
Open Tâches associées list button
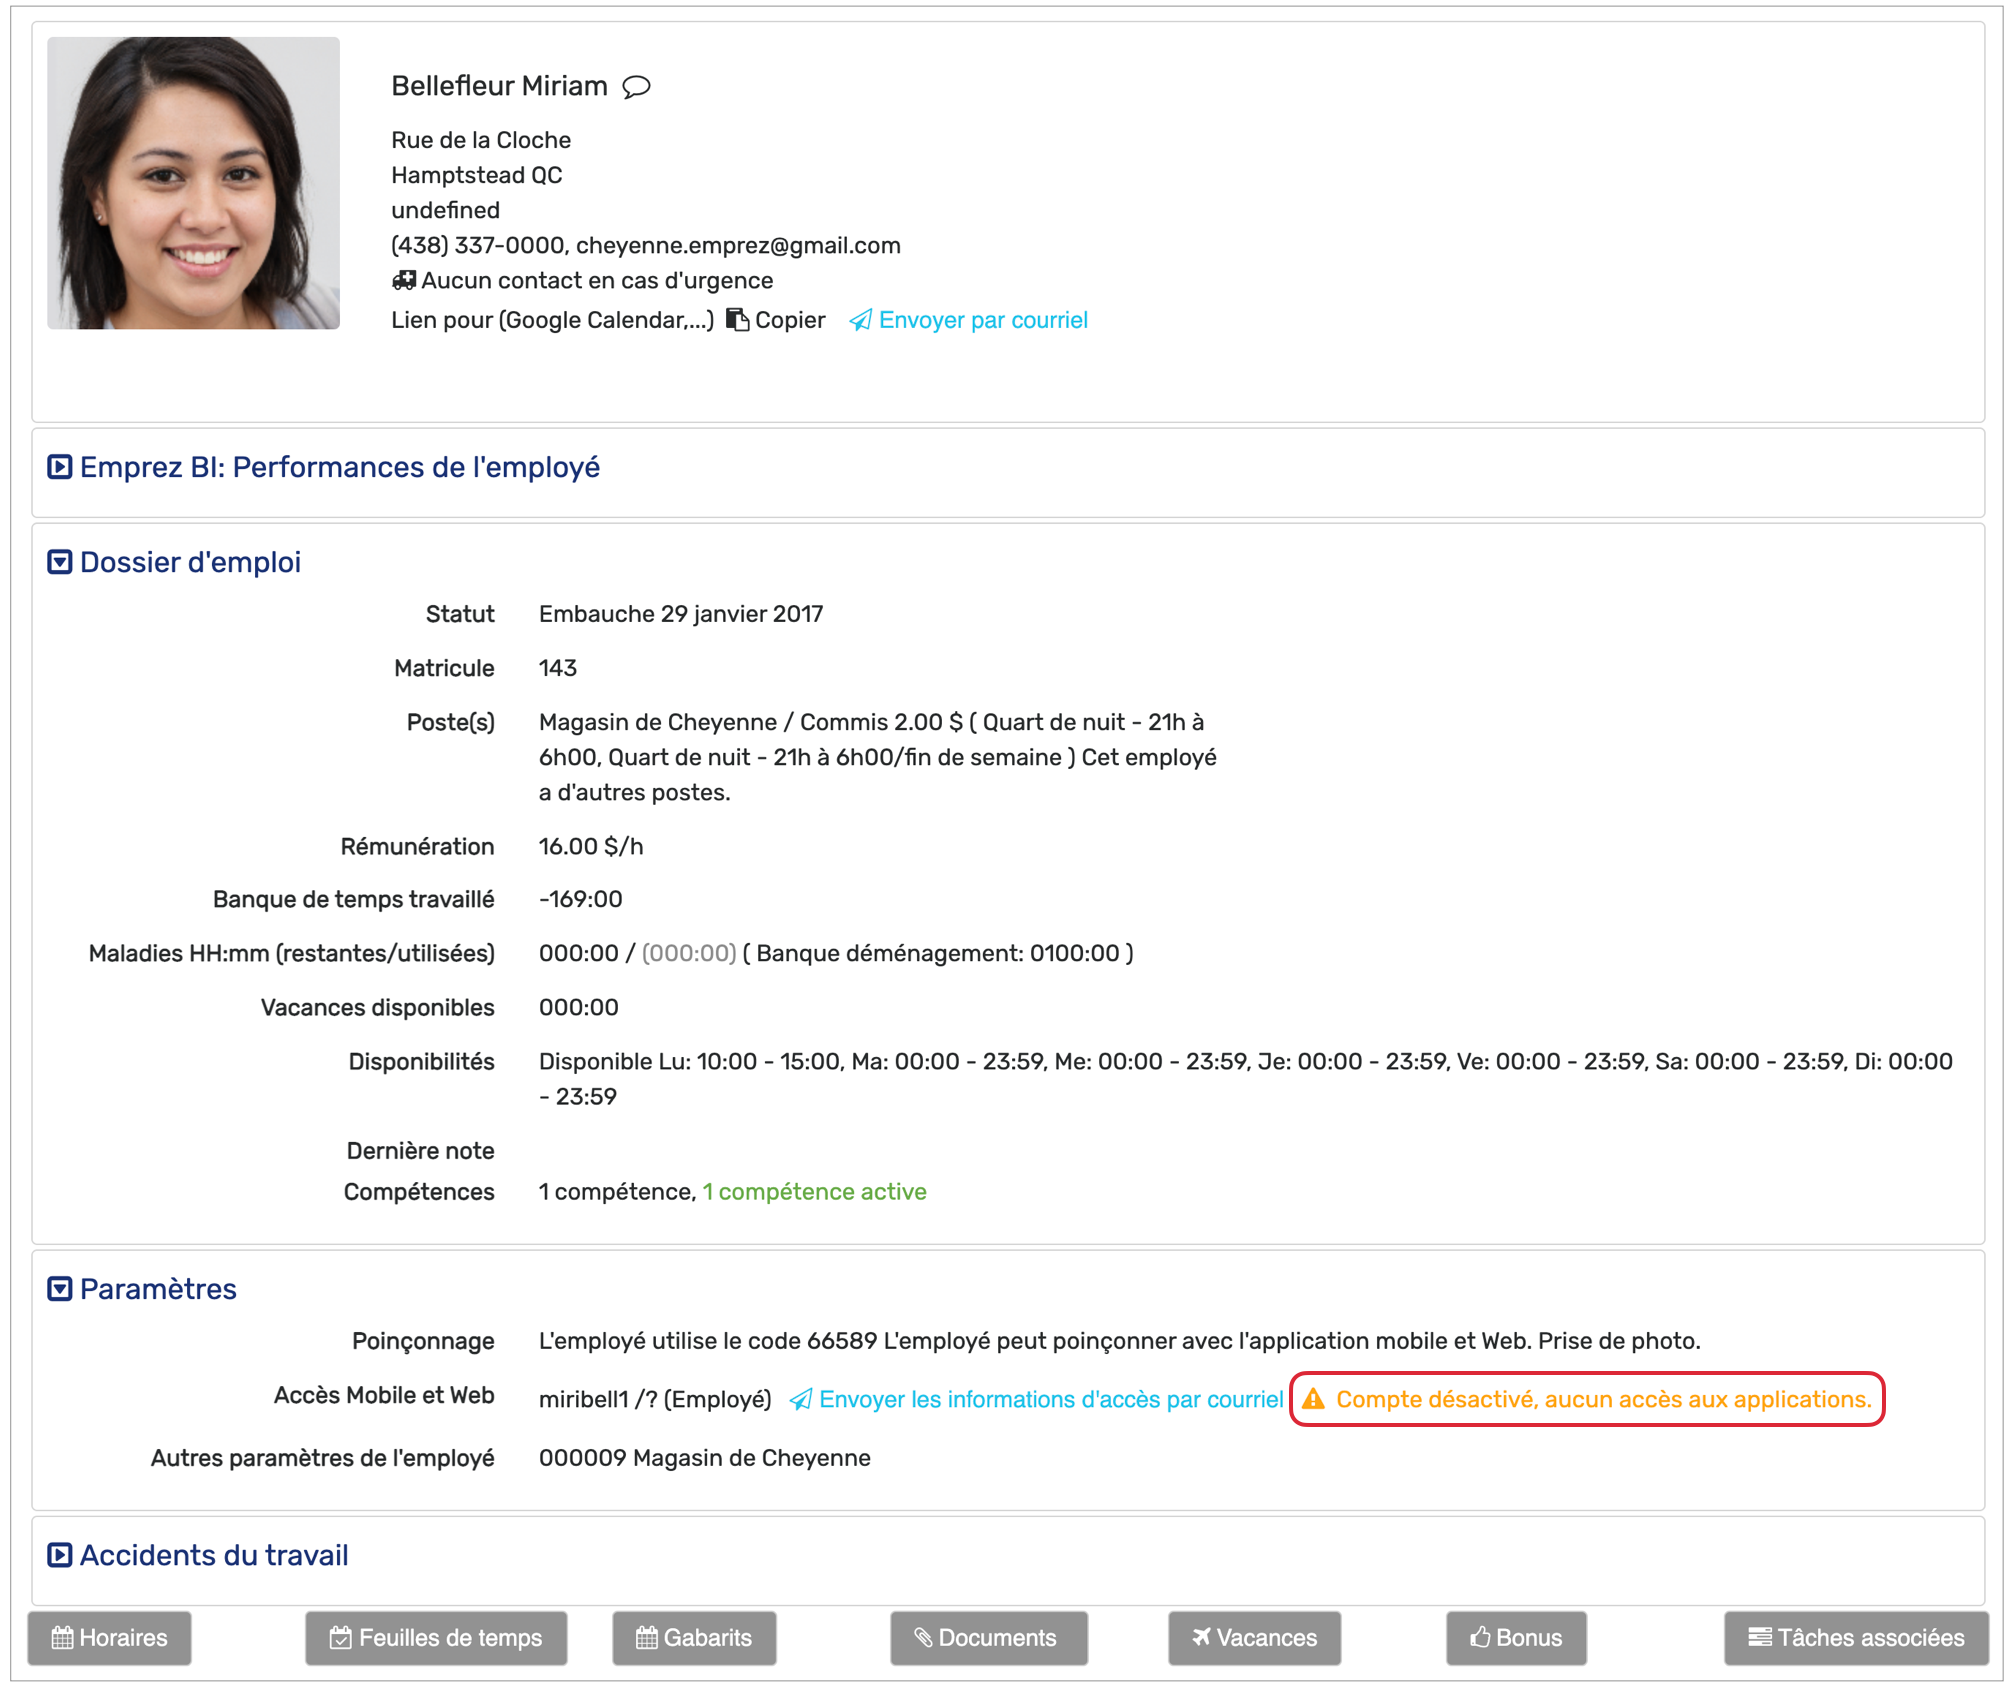[1856, 1637]
